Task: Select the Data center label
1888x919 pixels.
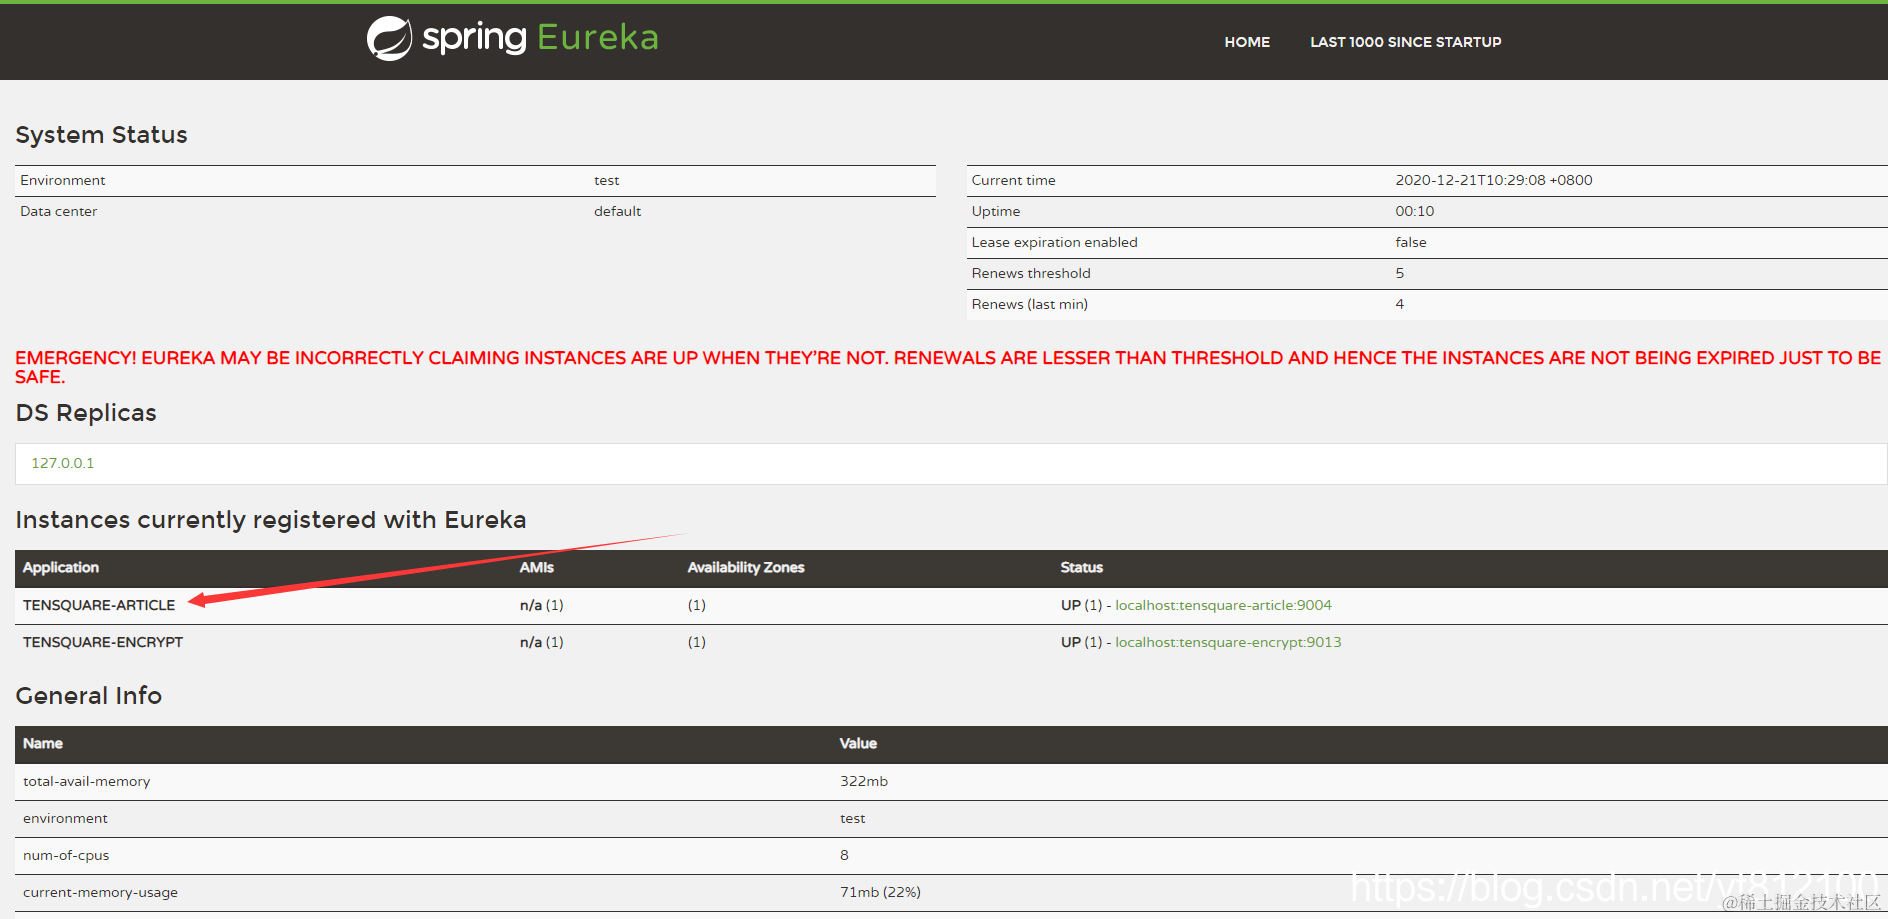Action: [x=58, y=211]
